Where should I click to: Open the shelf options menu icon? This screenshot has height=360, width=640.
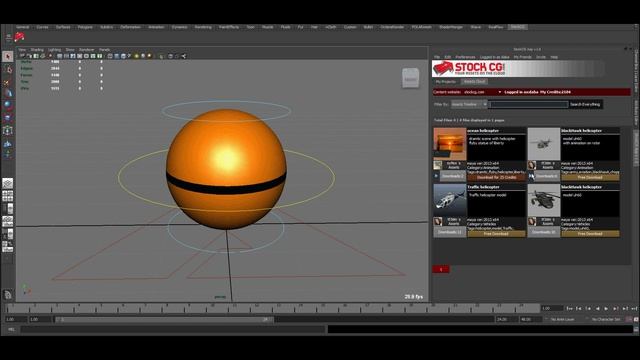(8, 38)
